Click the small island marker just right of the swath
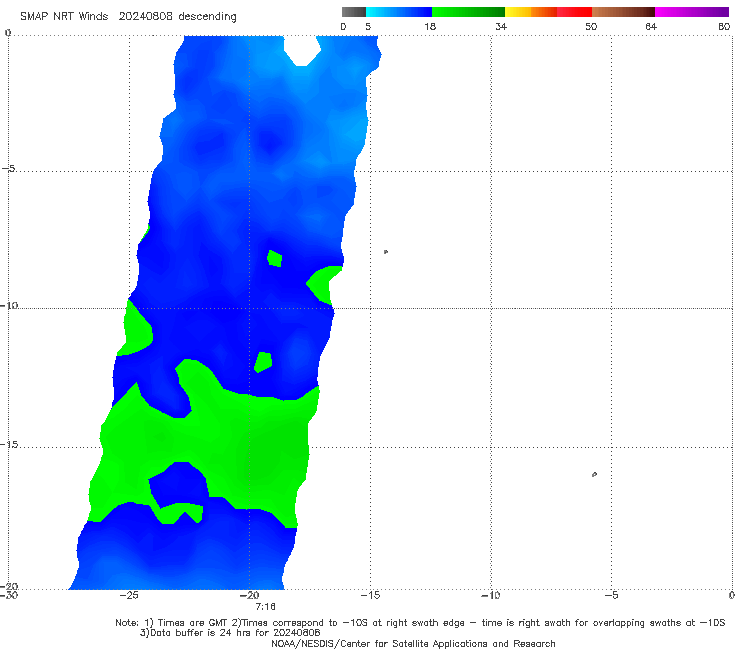This screenshot has height=650, width=740. click(386, 252)
